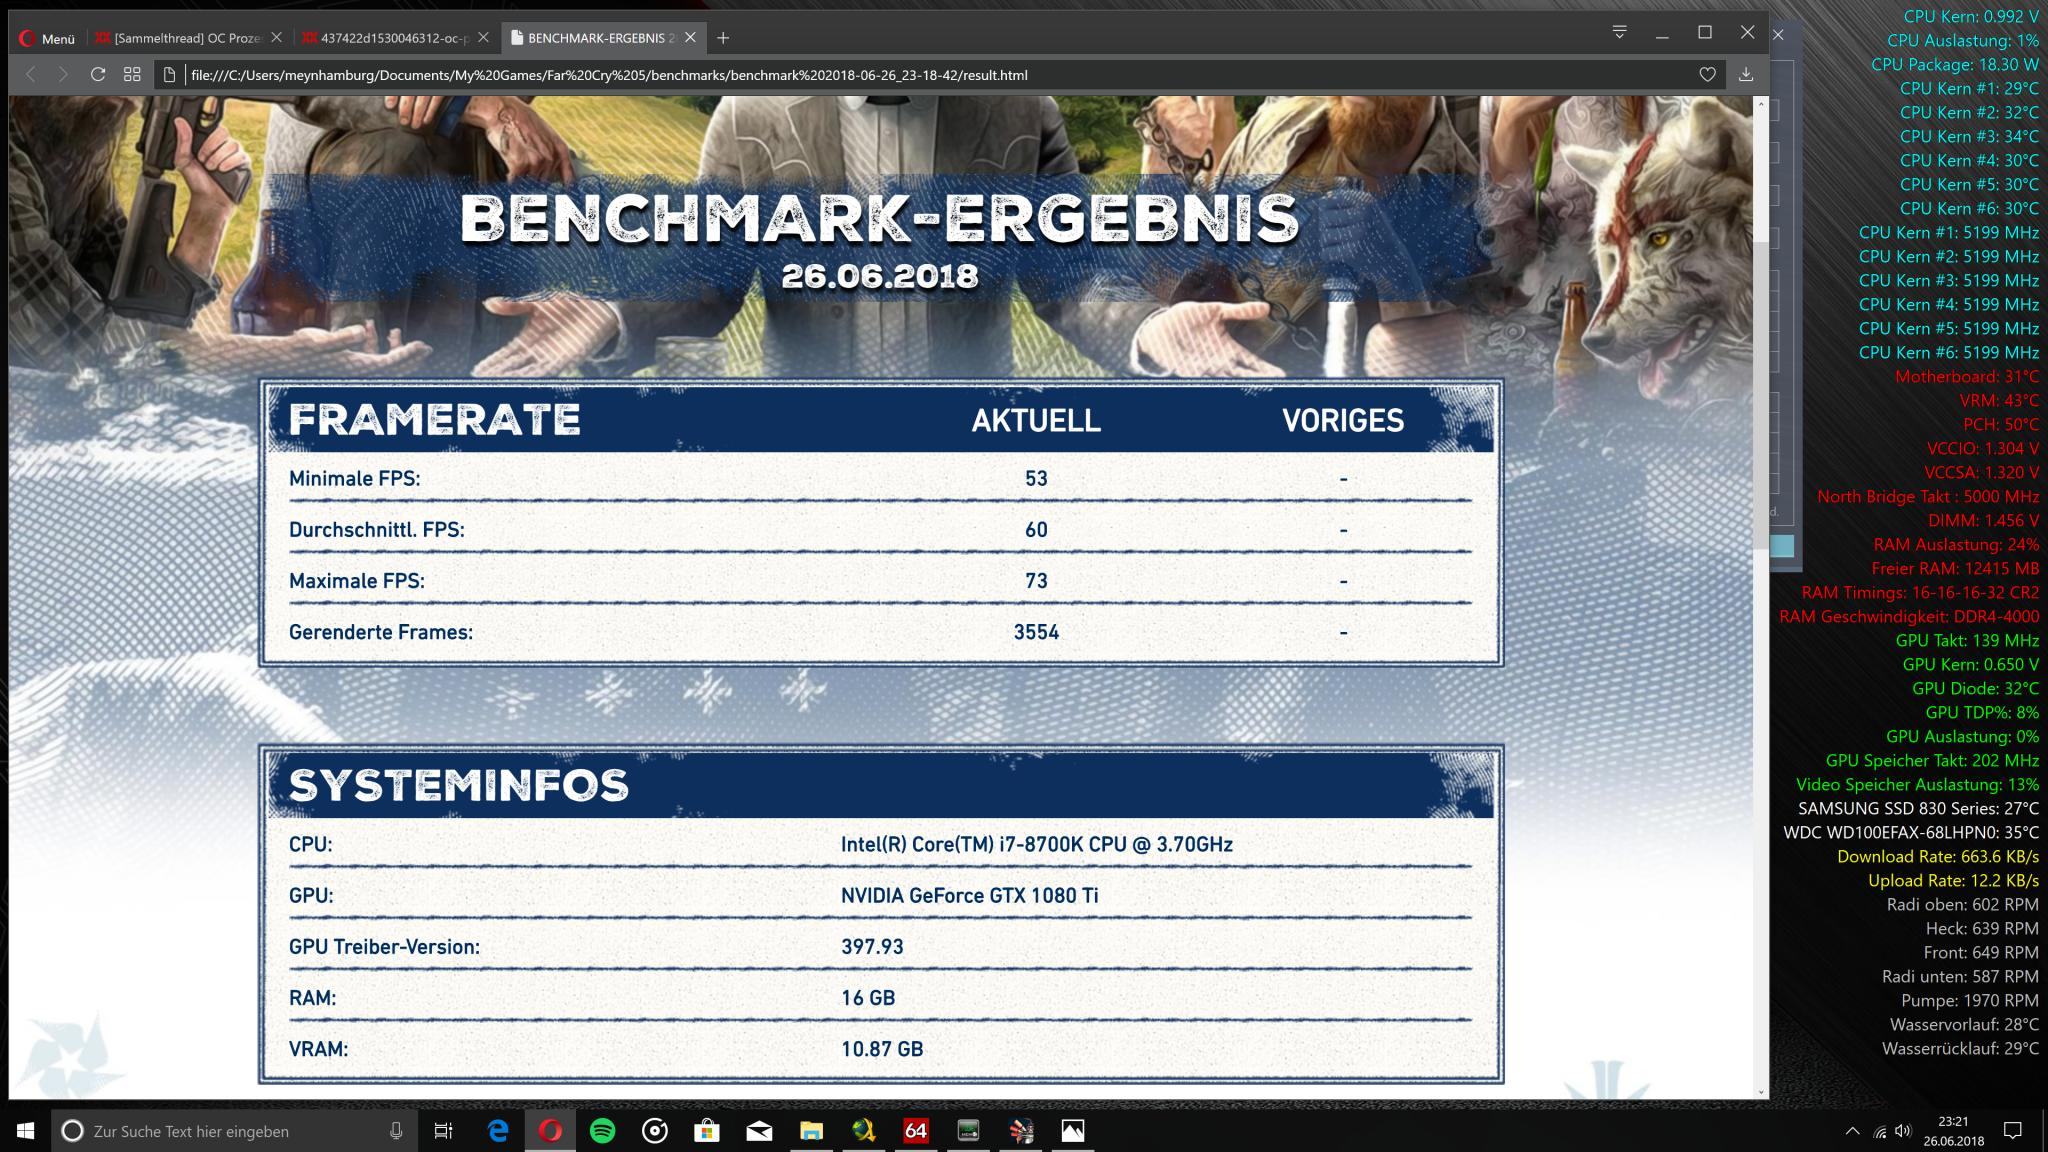
Task: Open a new tab with the plus button
Action: click(x=723, y=38)
